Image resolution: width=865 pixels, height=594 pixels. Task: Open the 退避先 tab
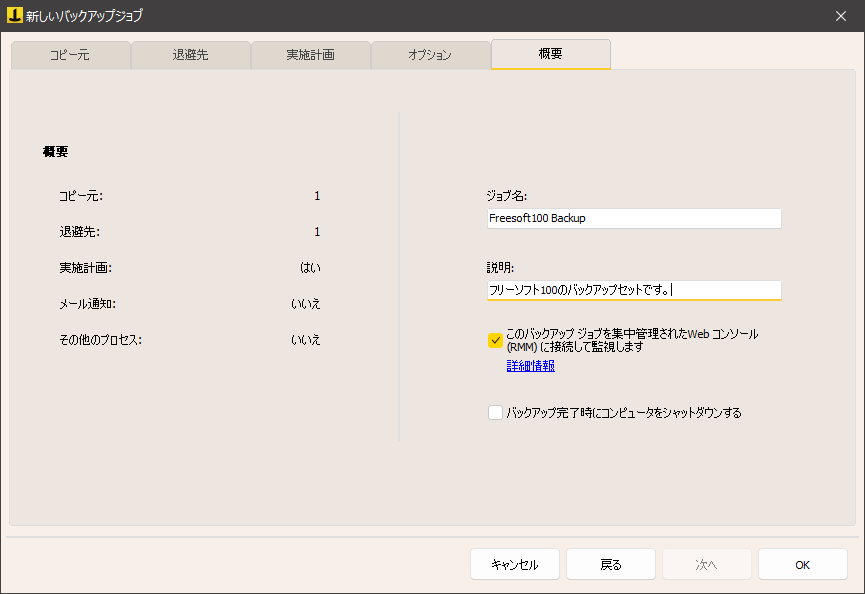point(191,55)
